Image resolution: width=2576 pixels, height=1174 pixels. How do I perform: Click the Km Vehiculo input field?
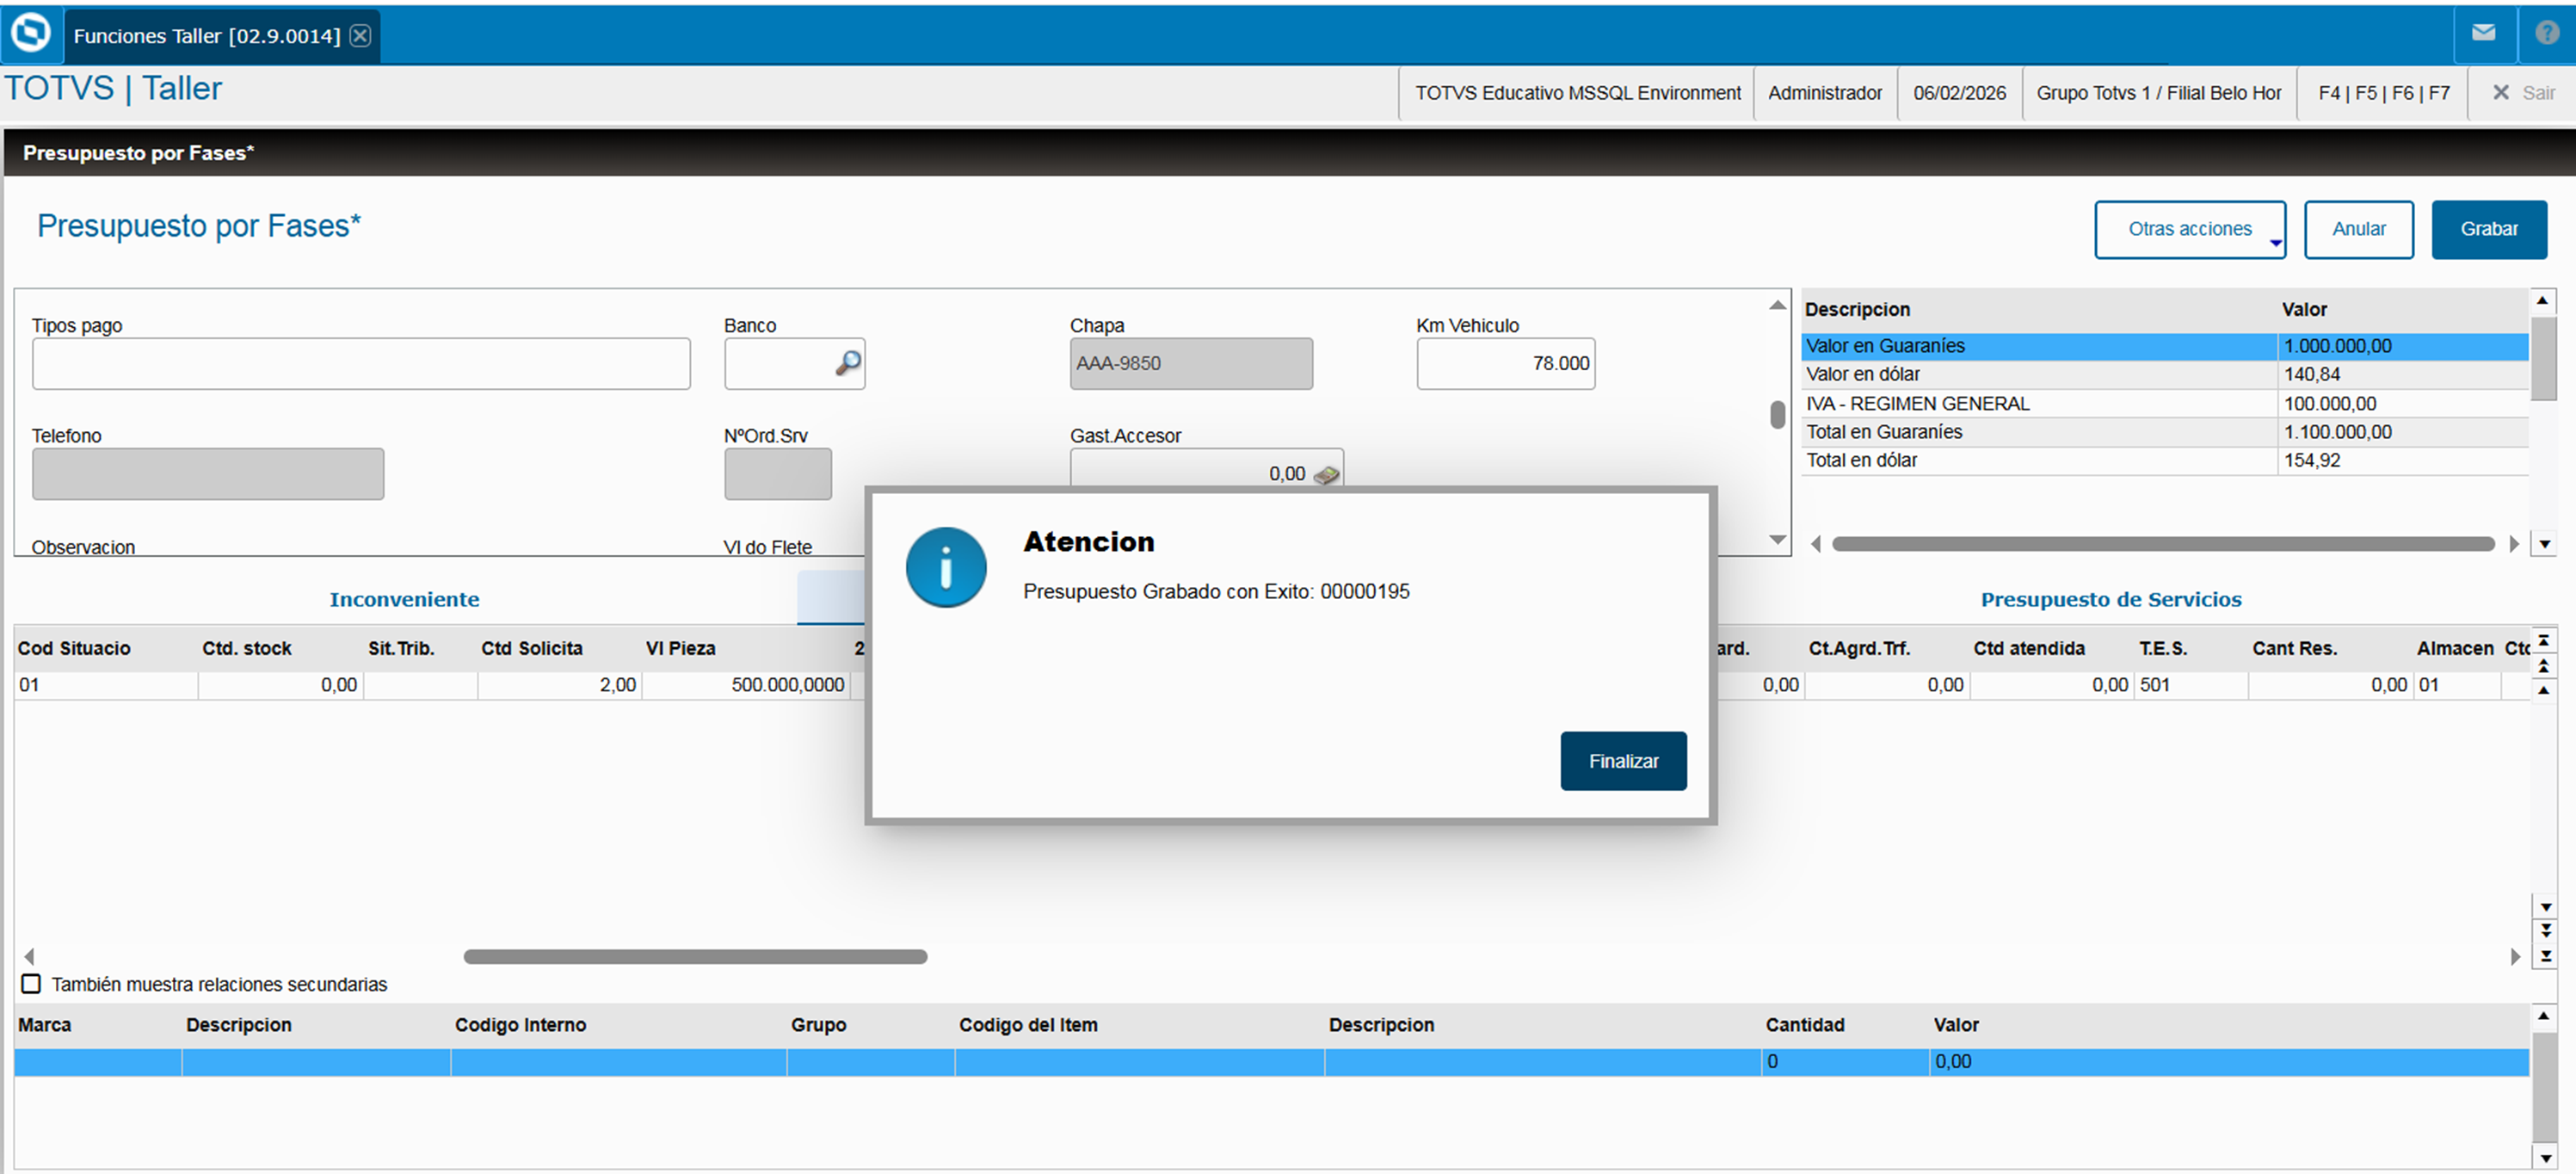pyautogui.click(x=1504, y=363)
